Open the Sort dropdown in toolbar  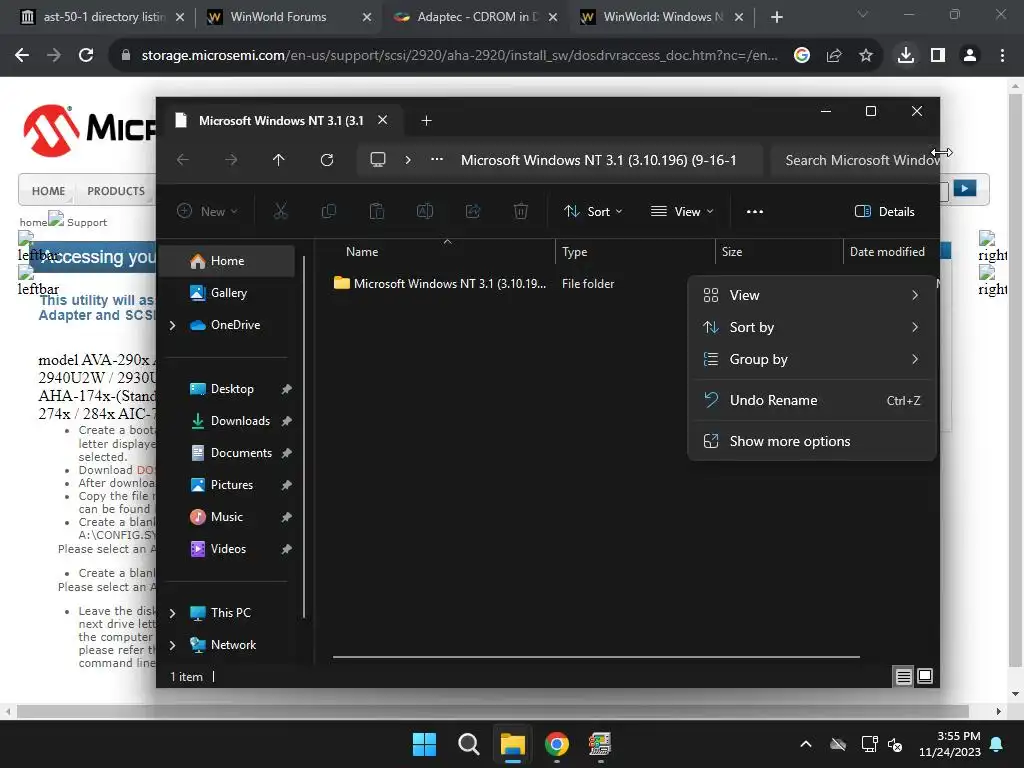[593, 211]
